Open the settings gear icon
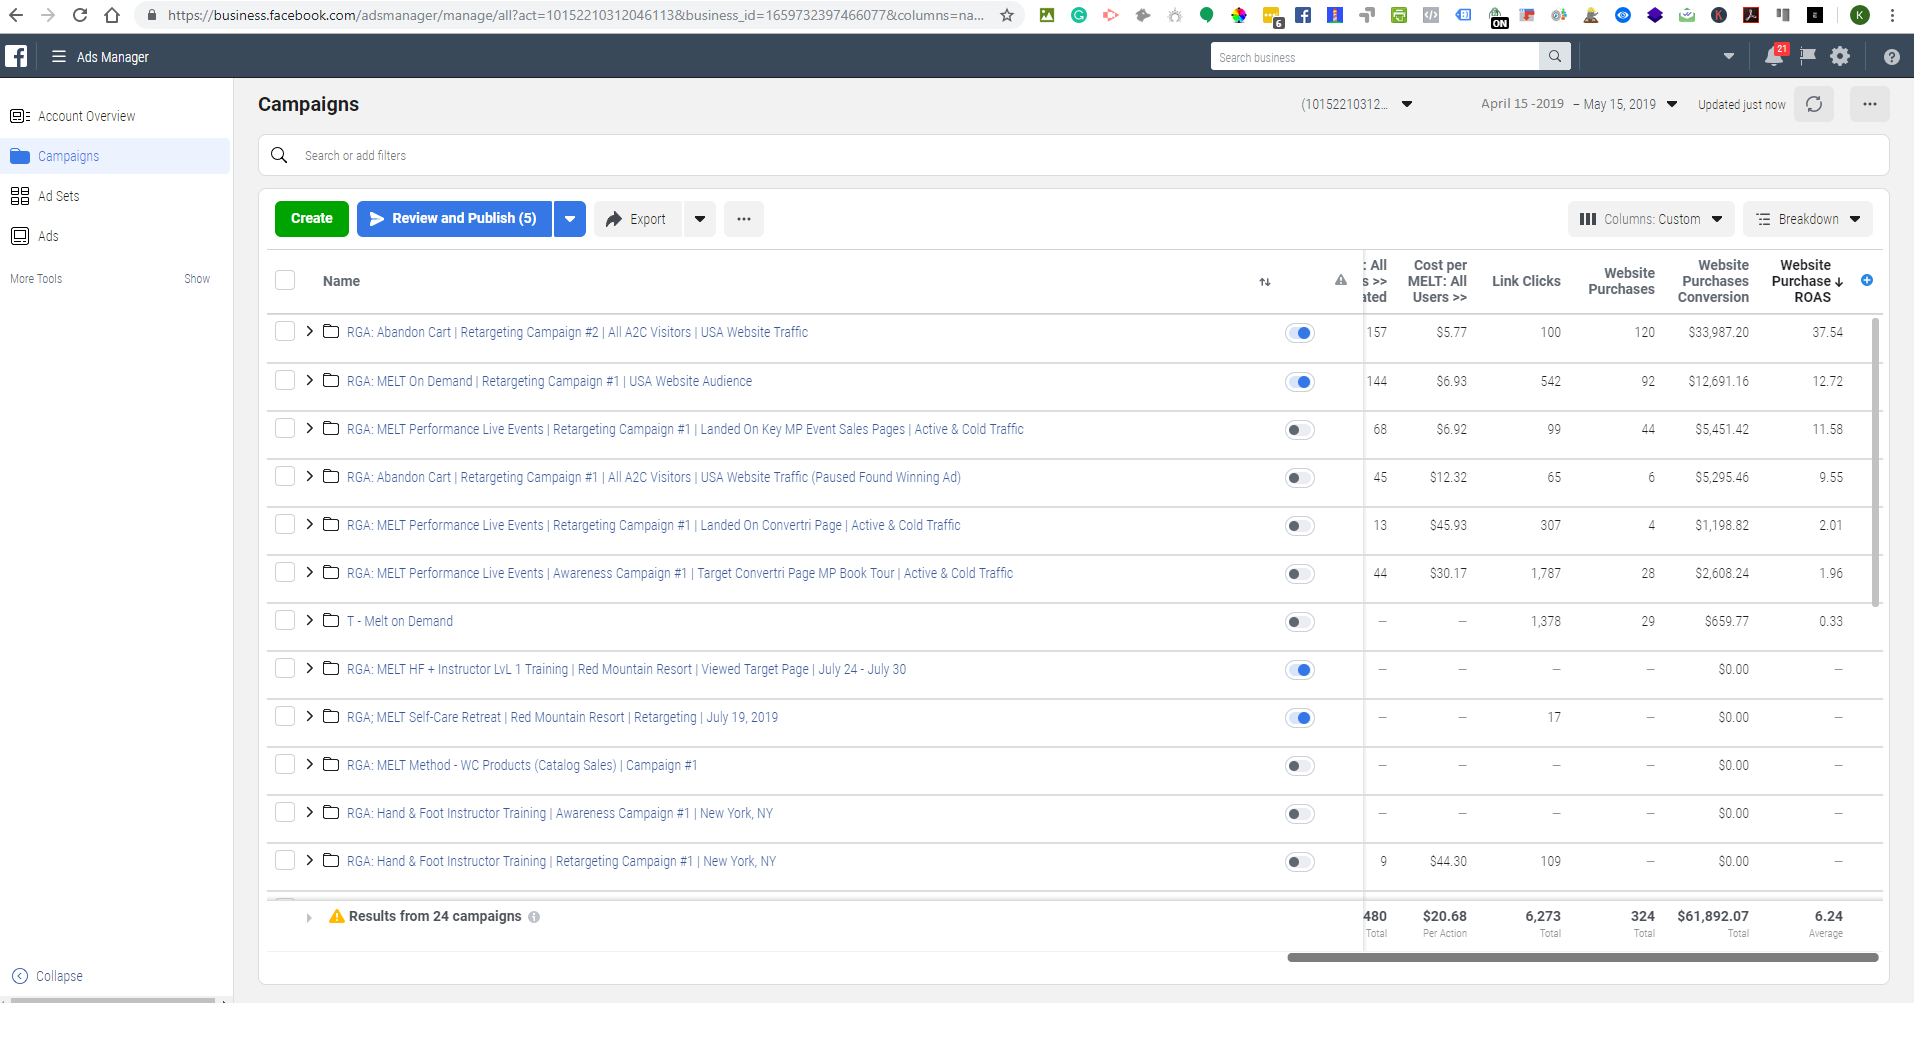 tap(1840, 57)
